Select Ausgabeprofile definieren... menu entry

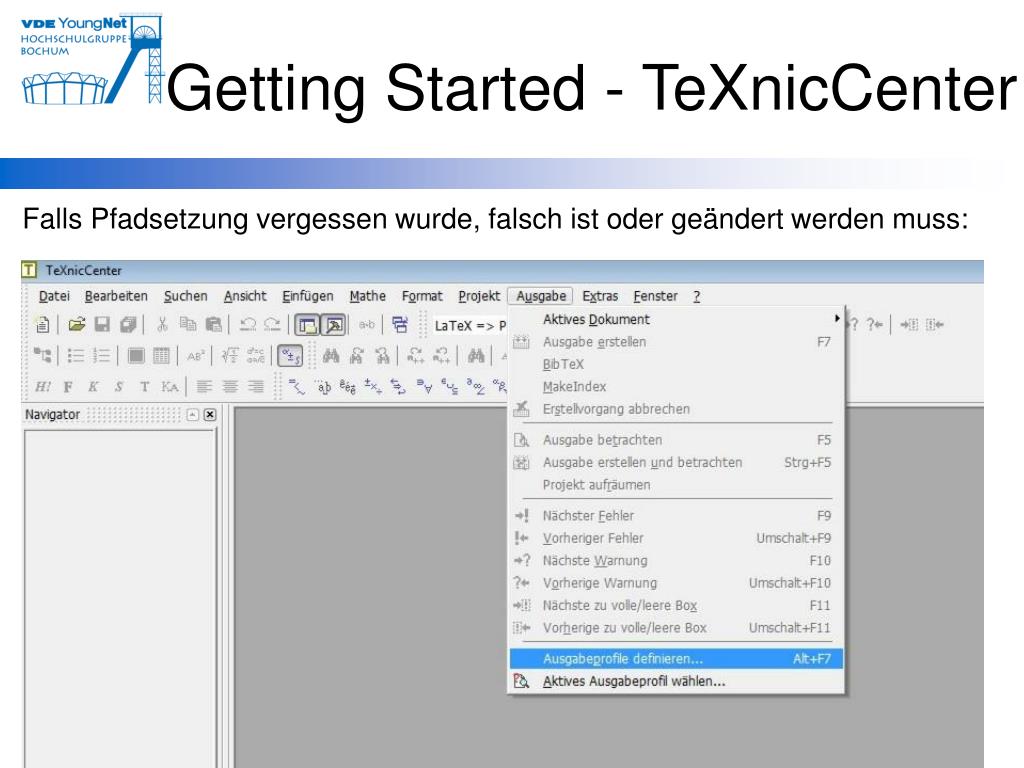point(677,658)
